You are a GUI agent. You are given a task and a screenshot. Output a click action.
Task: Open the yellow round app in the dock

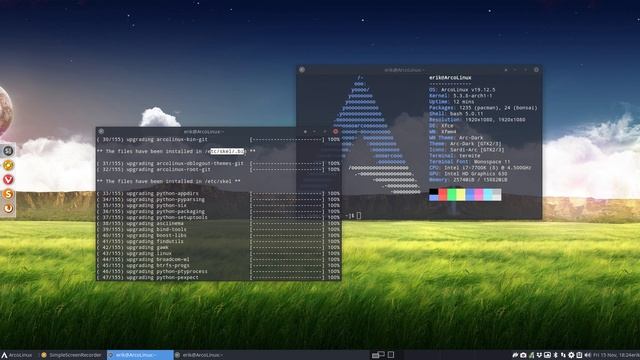pyautogui.click(x=8, y=165)
